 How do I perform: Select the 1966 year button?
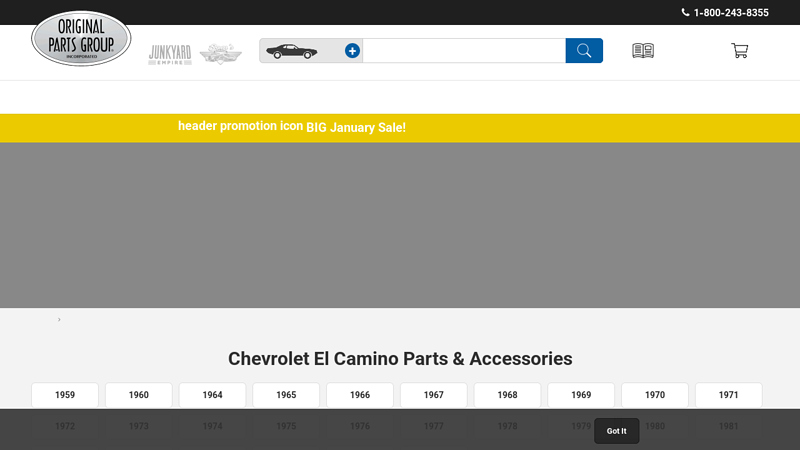360,395
